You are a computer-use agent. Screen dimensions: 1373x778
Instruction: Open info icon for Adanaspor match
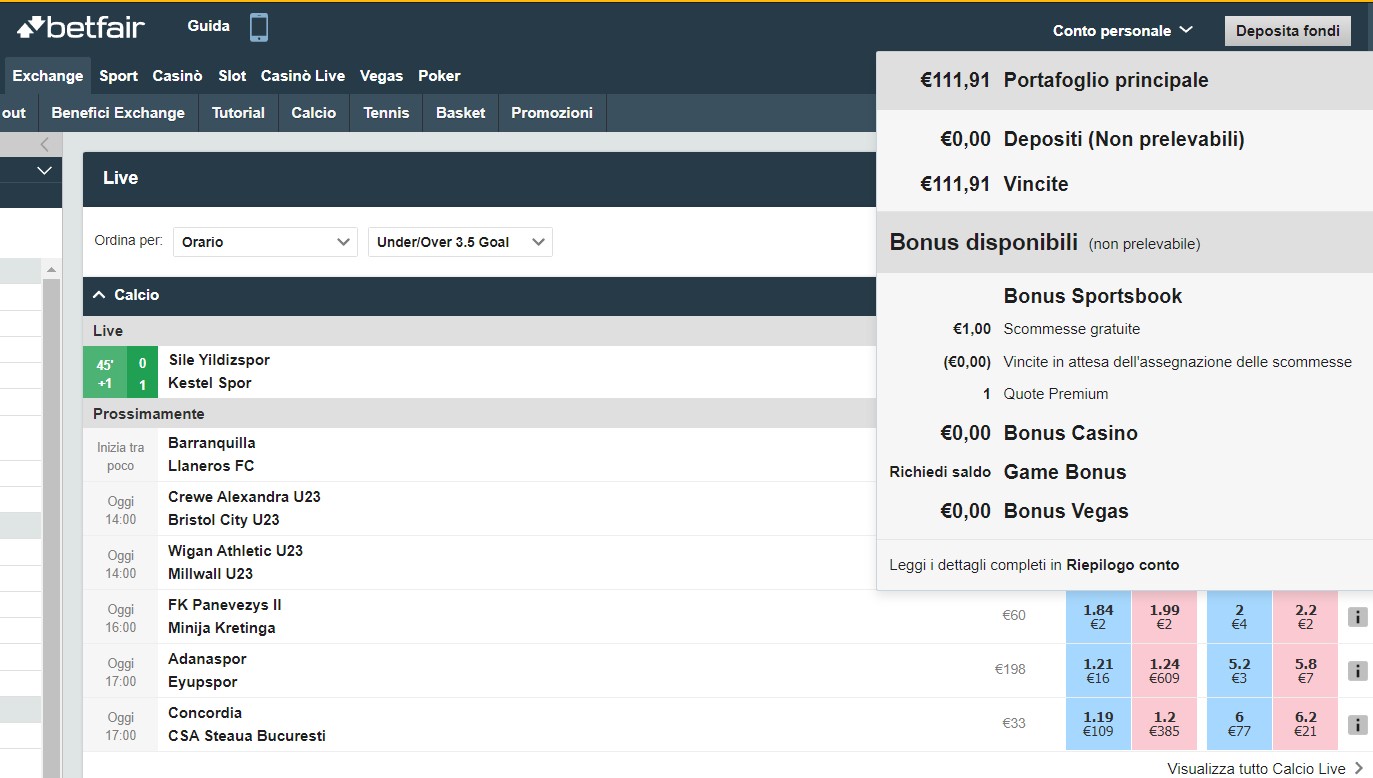click(1357, 671)
